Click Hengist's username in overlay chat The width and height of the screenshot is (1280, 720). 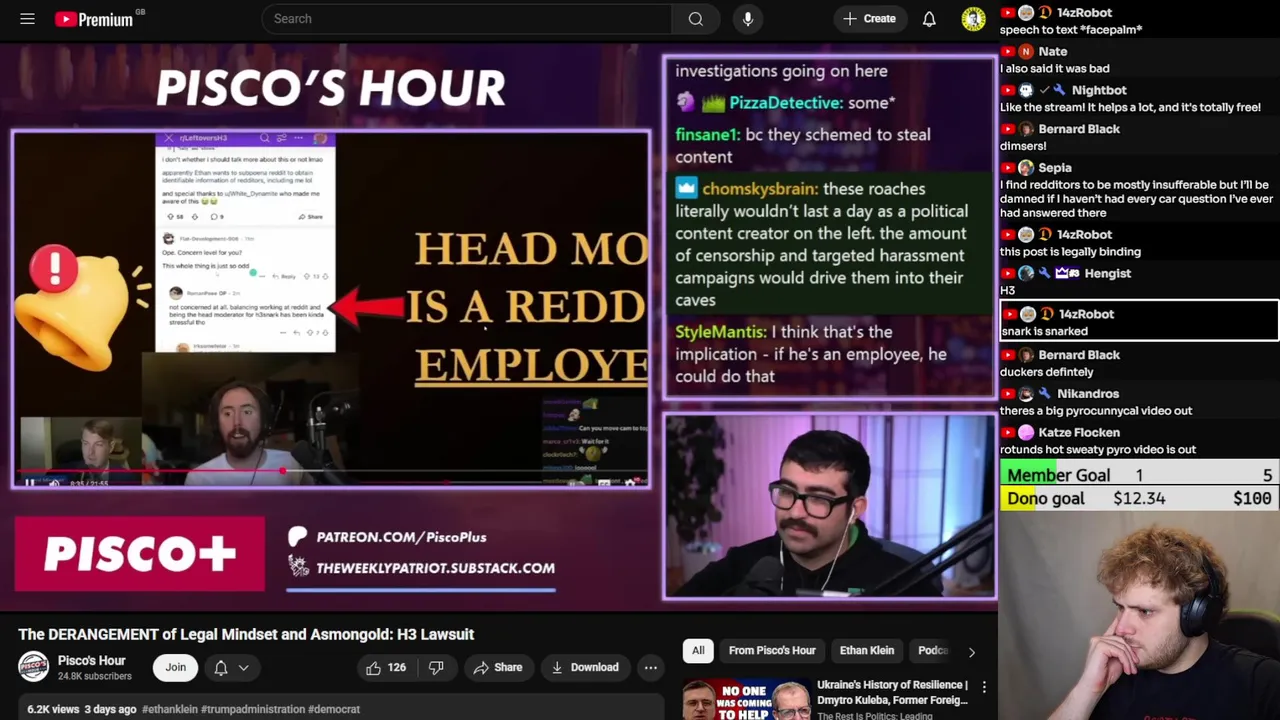1107,273
